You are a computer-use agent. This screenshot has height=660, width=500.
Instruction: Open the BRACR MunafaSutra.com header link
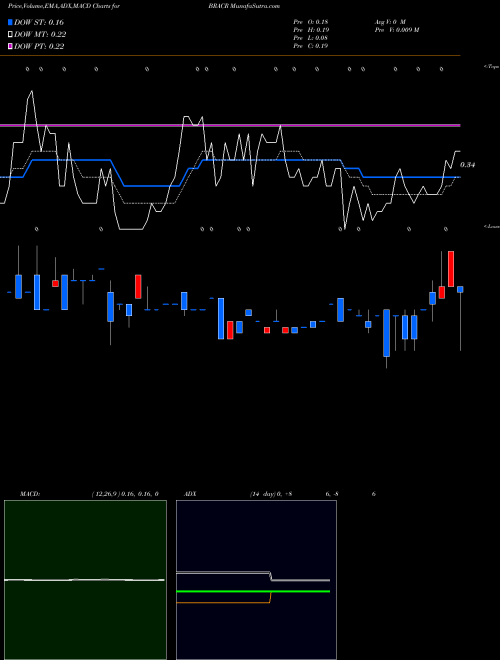(244, 6)
